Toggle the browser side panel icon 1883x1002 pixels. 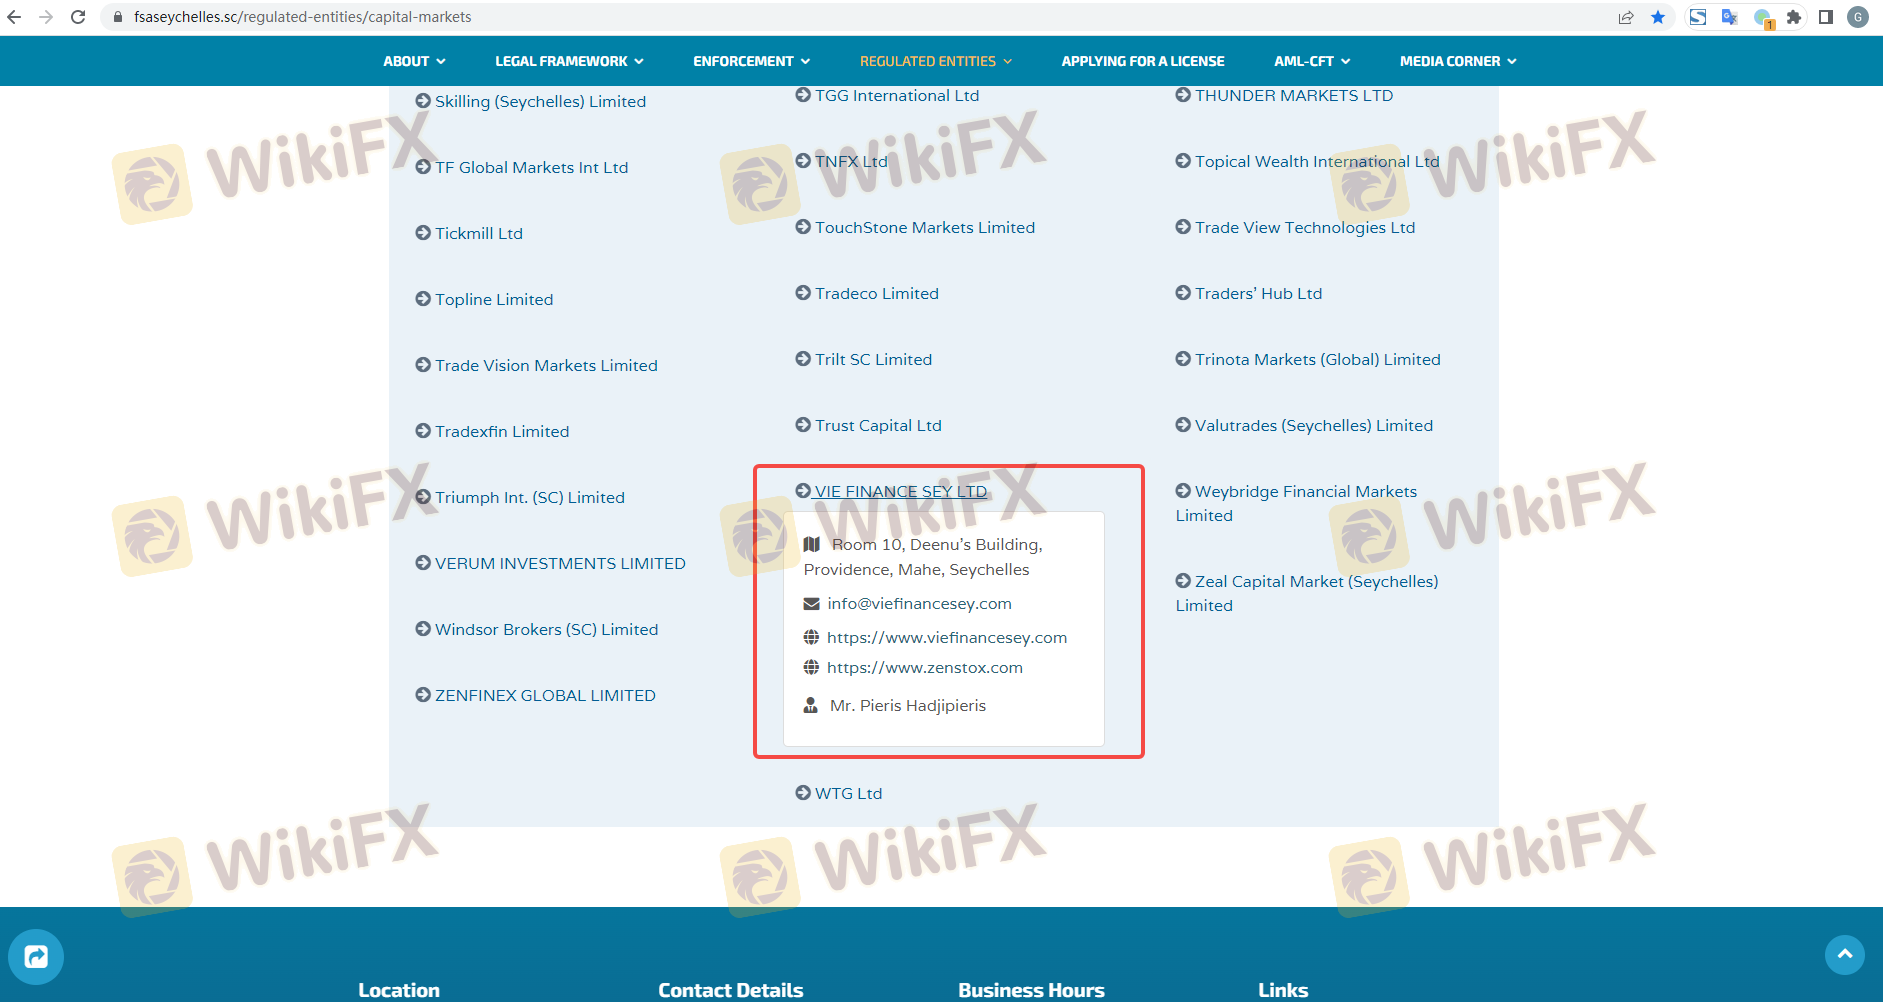pyautogui.click(x=1826, y=17)
